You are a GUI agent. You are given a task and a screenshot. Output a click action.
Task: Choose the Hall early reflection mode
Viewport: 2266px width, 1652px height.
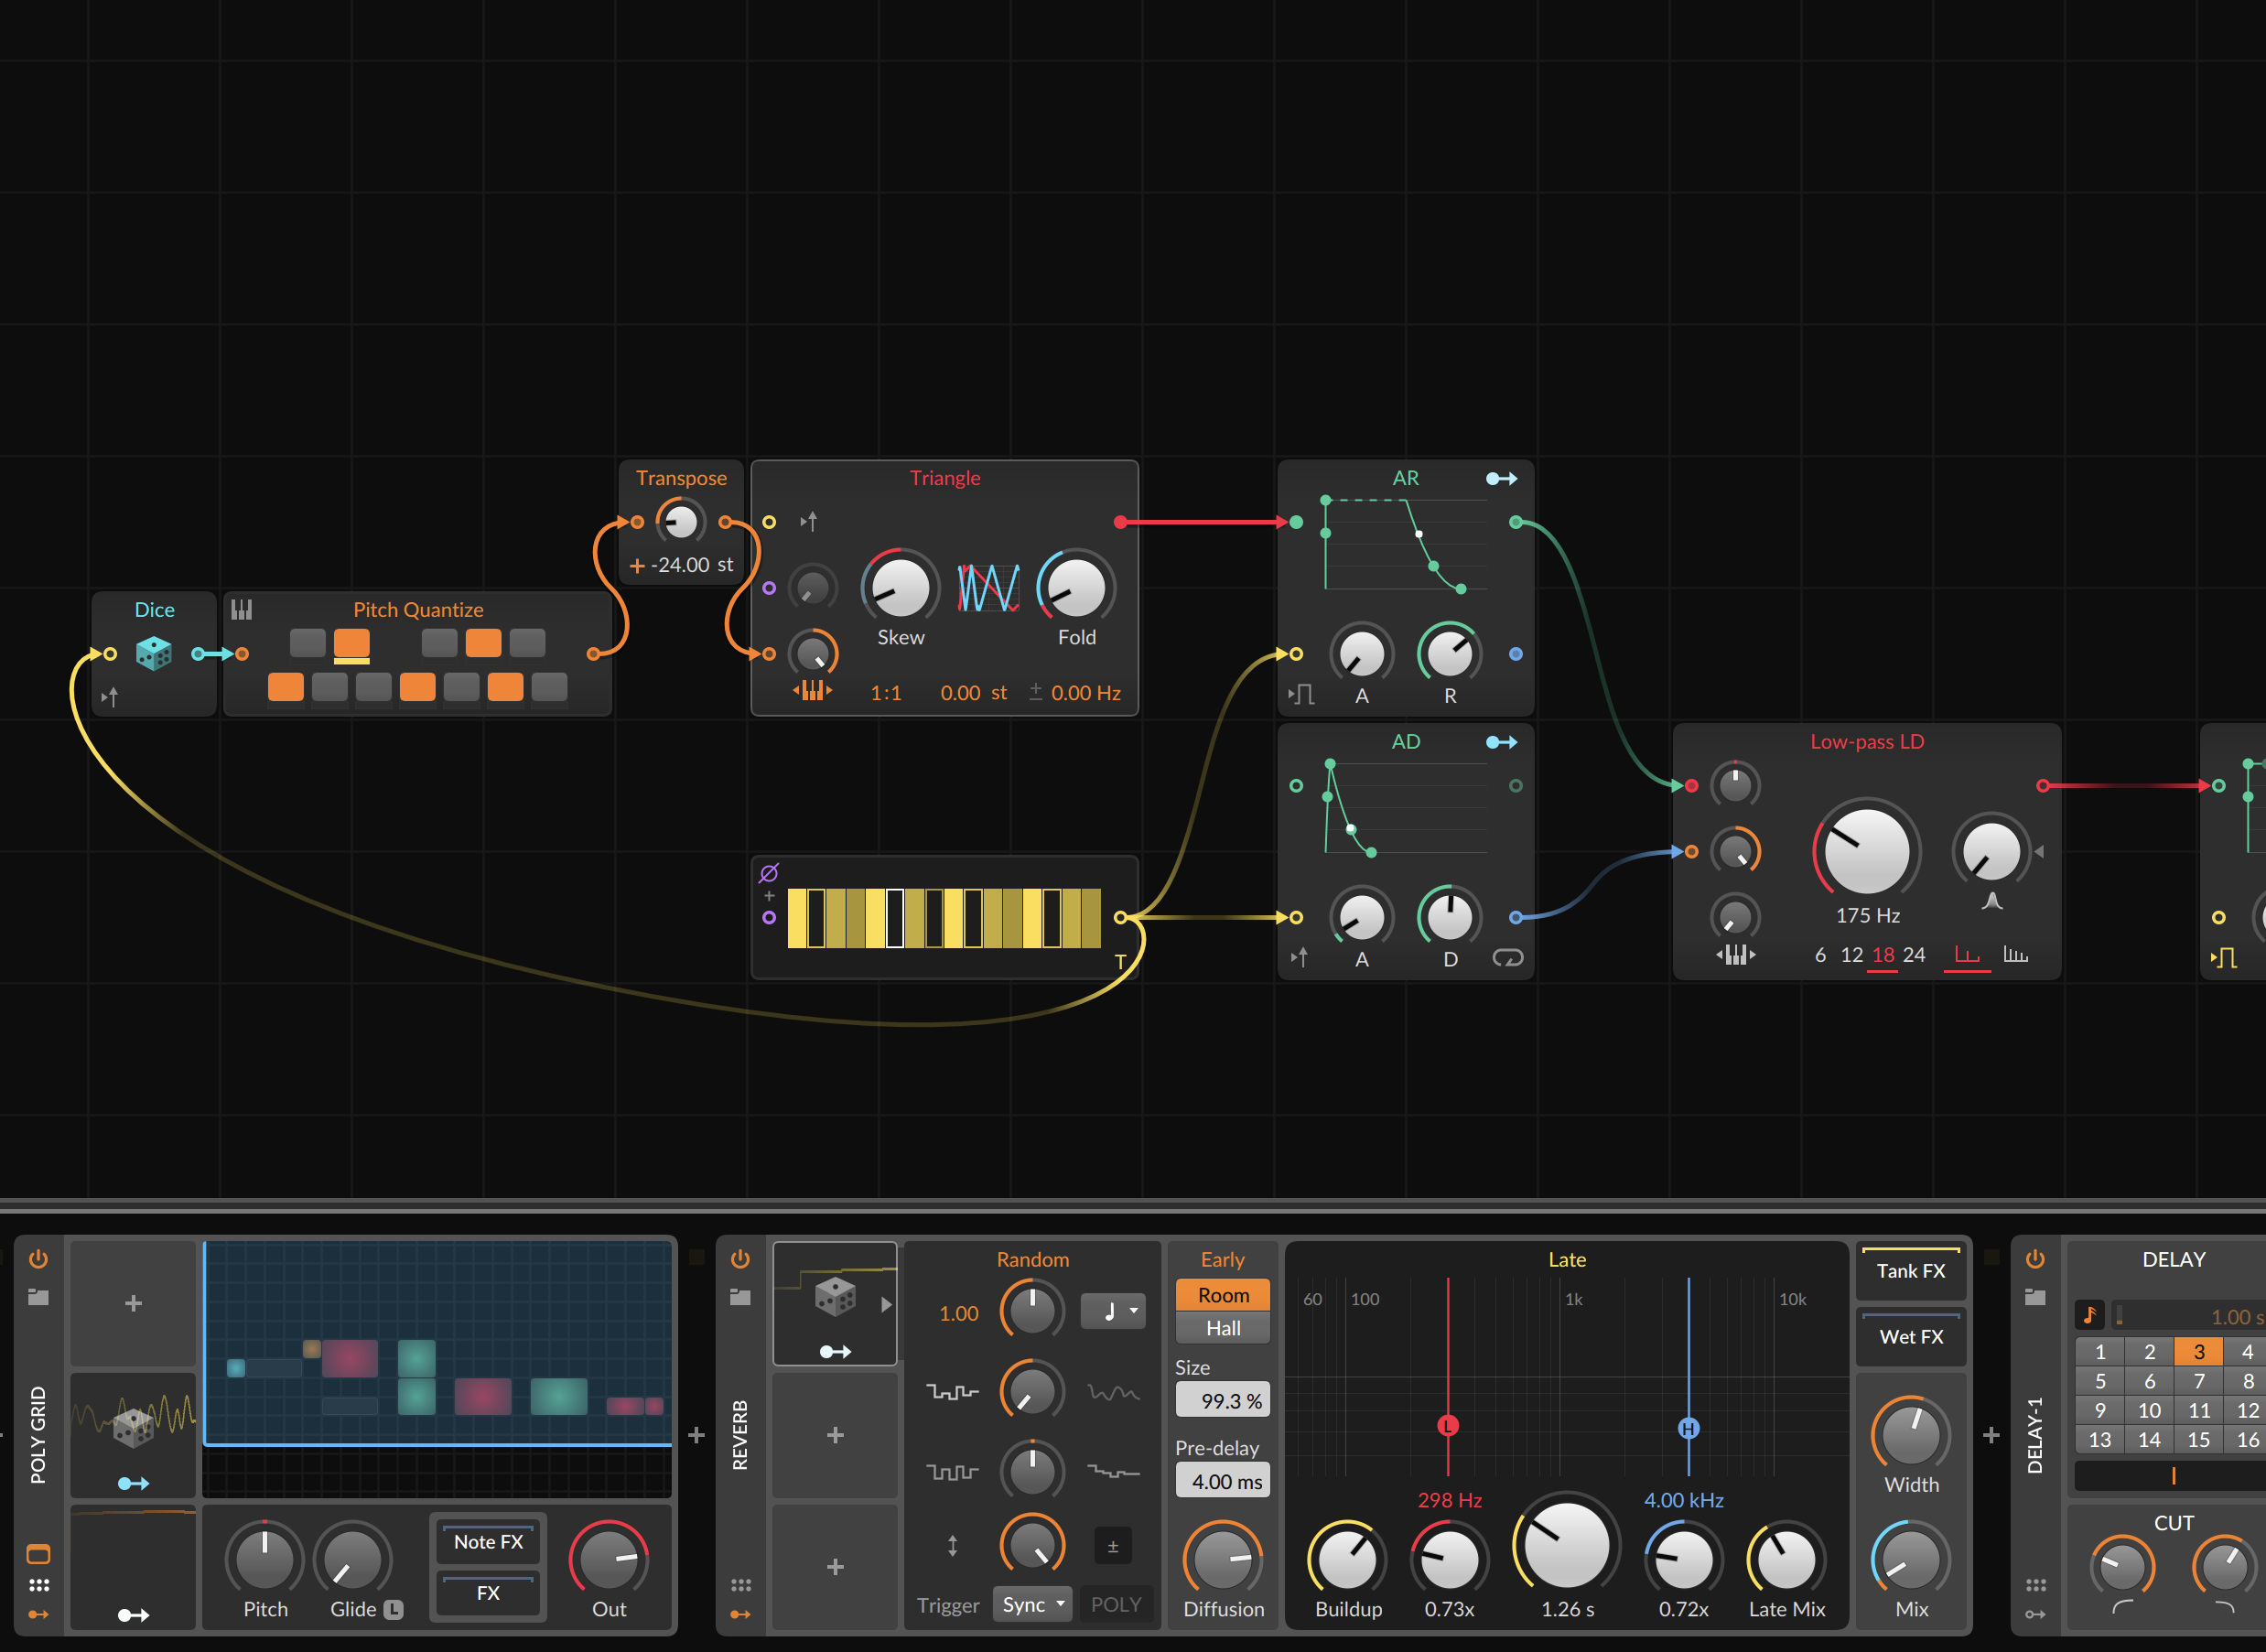[1222, 1328]
